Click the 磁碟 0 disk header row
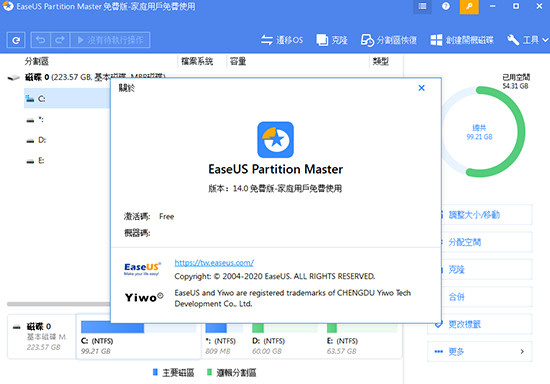The height and width of the screenshot is (384, 550). click(86, 77)
